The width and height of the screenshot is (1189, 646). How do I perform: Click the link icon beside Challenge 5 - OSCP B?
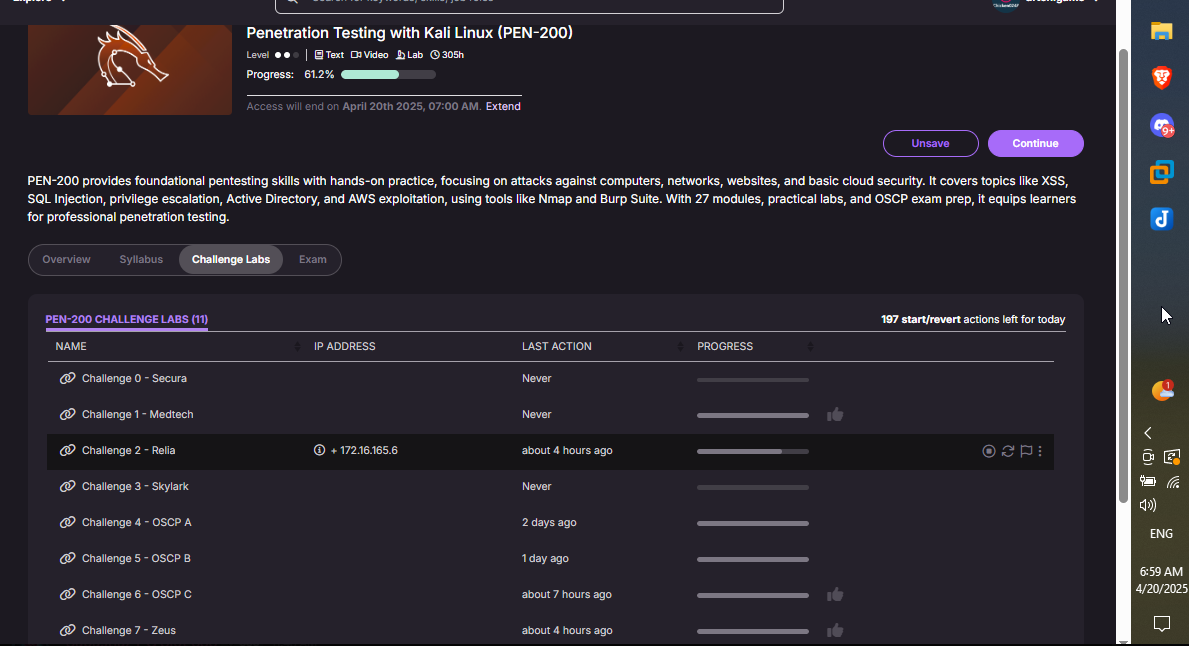tap(67, 558)
